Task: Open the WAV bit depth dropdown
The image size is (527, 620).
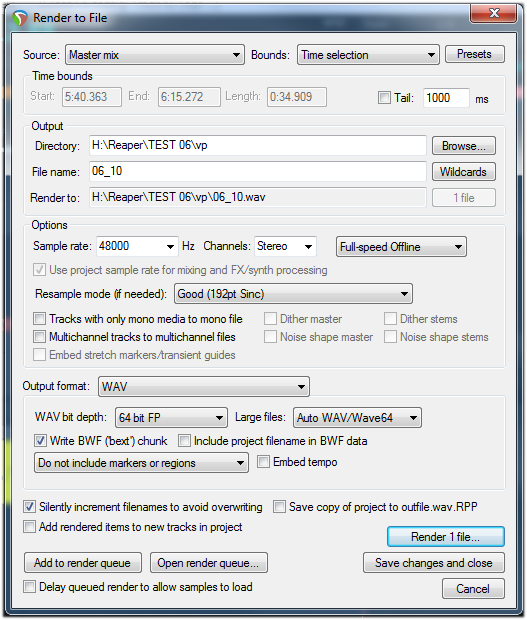Action: coord(171,418)
